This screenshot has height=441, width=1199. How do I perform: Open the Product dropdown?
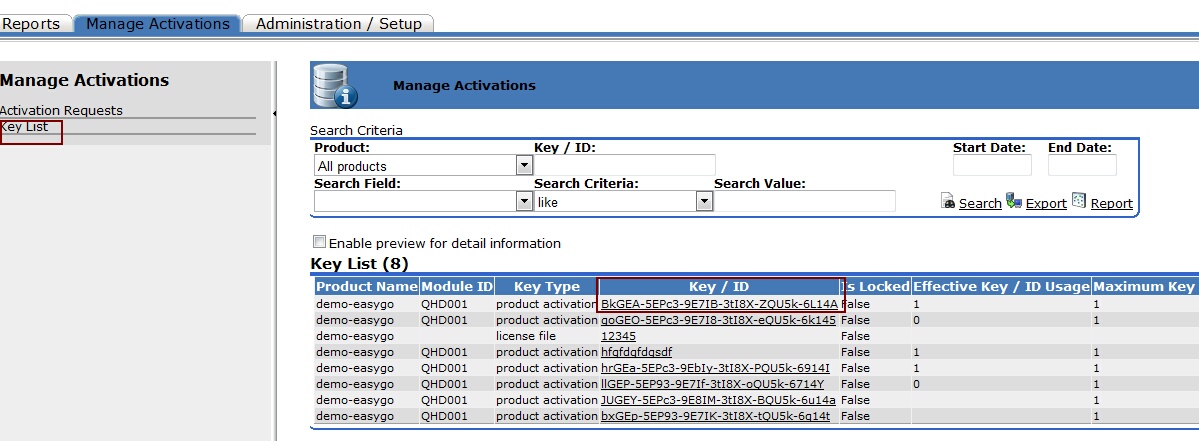[524, 166]
